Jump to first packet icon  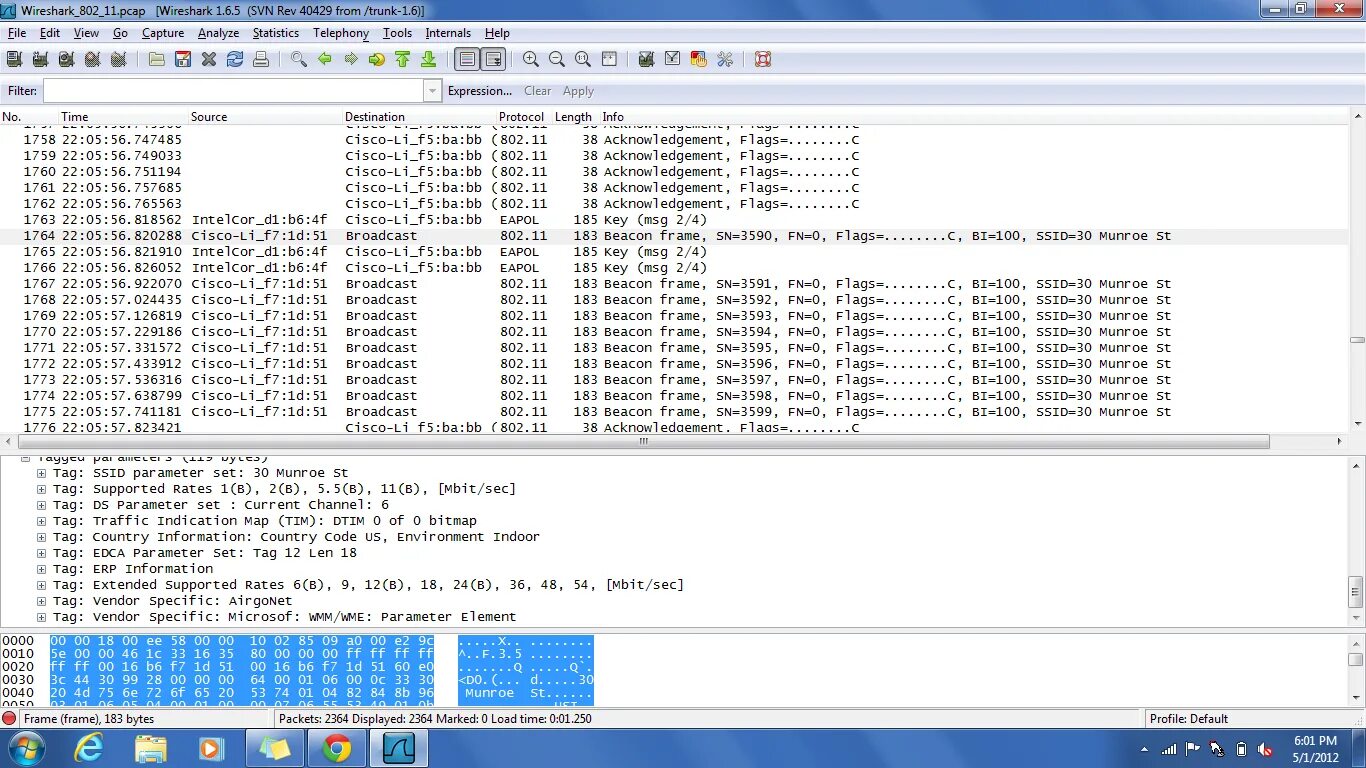pyautogui.click(x=403, y=60)
